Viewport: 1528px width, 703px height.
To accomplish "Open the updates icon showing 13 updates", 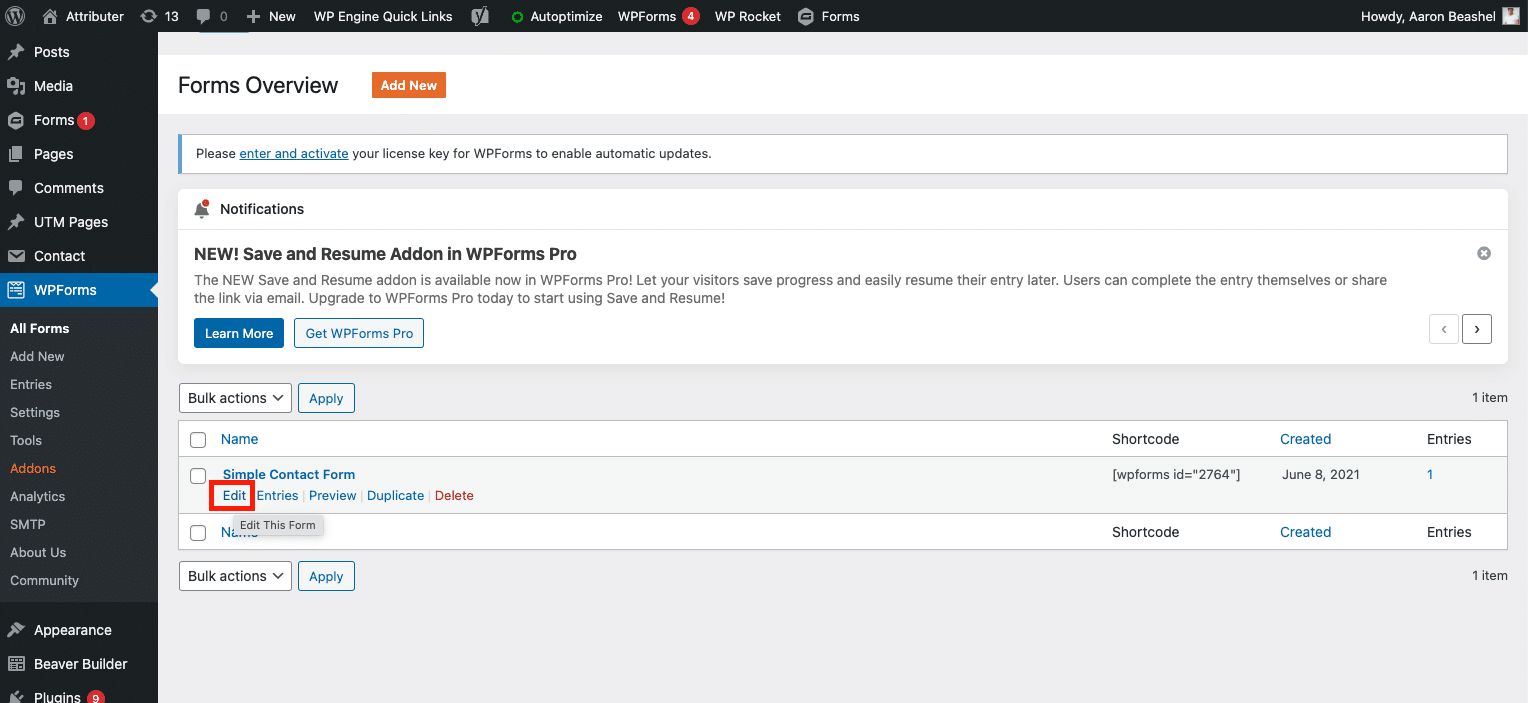I will click(159, 16).
